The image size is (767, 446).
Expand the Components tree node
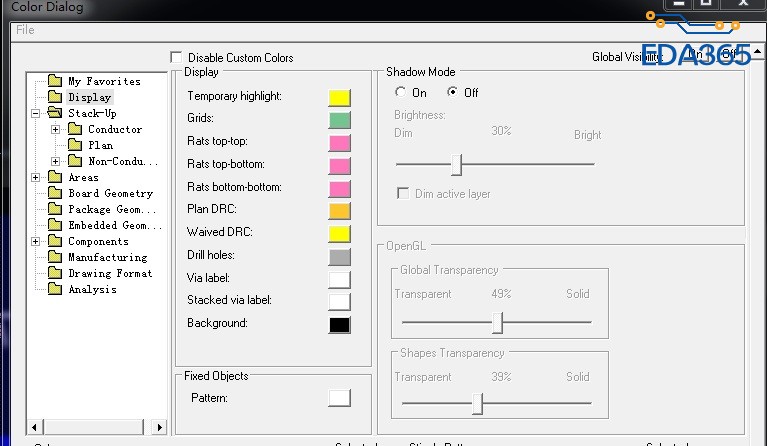pos(36,241)
